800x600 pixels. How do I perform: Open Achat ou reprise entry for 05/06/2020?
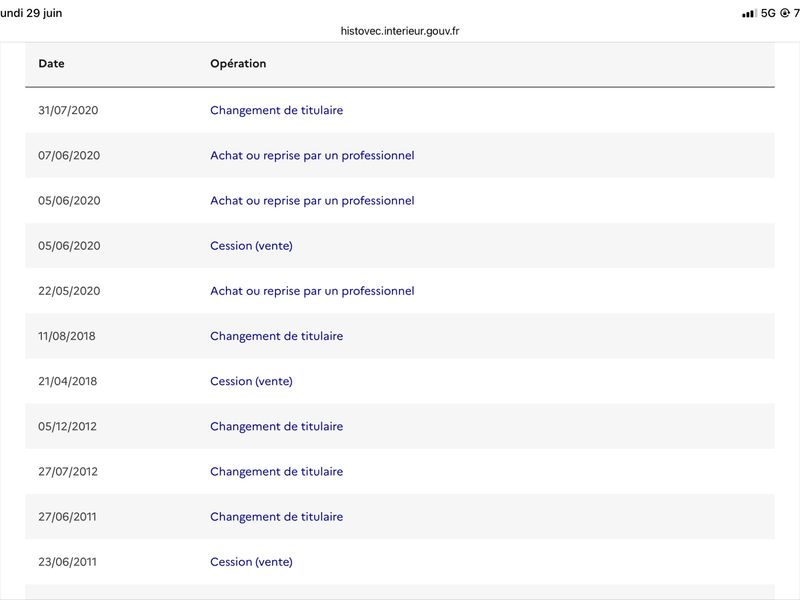(x=312, y=201)
